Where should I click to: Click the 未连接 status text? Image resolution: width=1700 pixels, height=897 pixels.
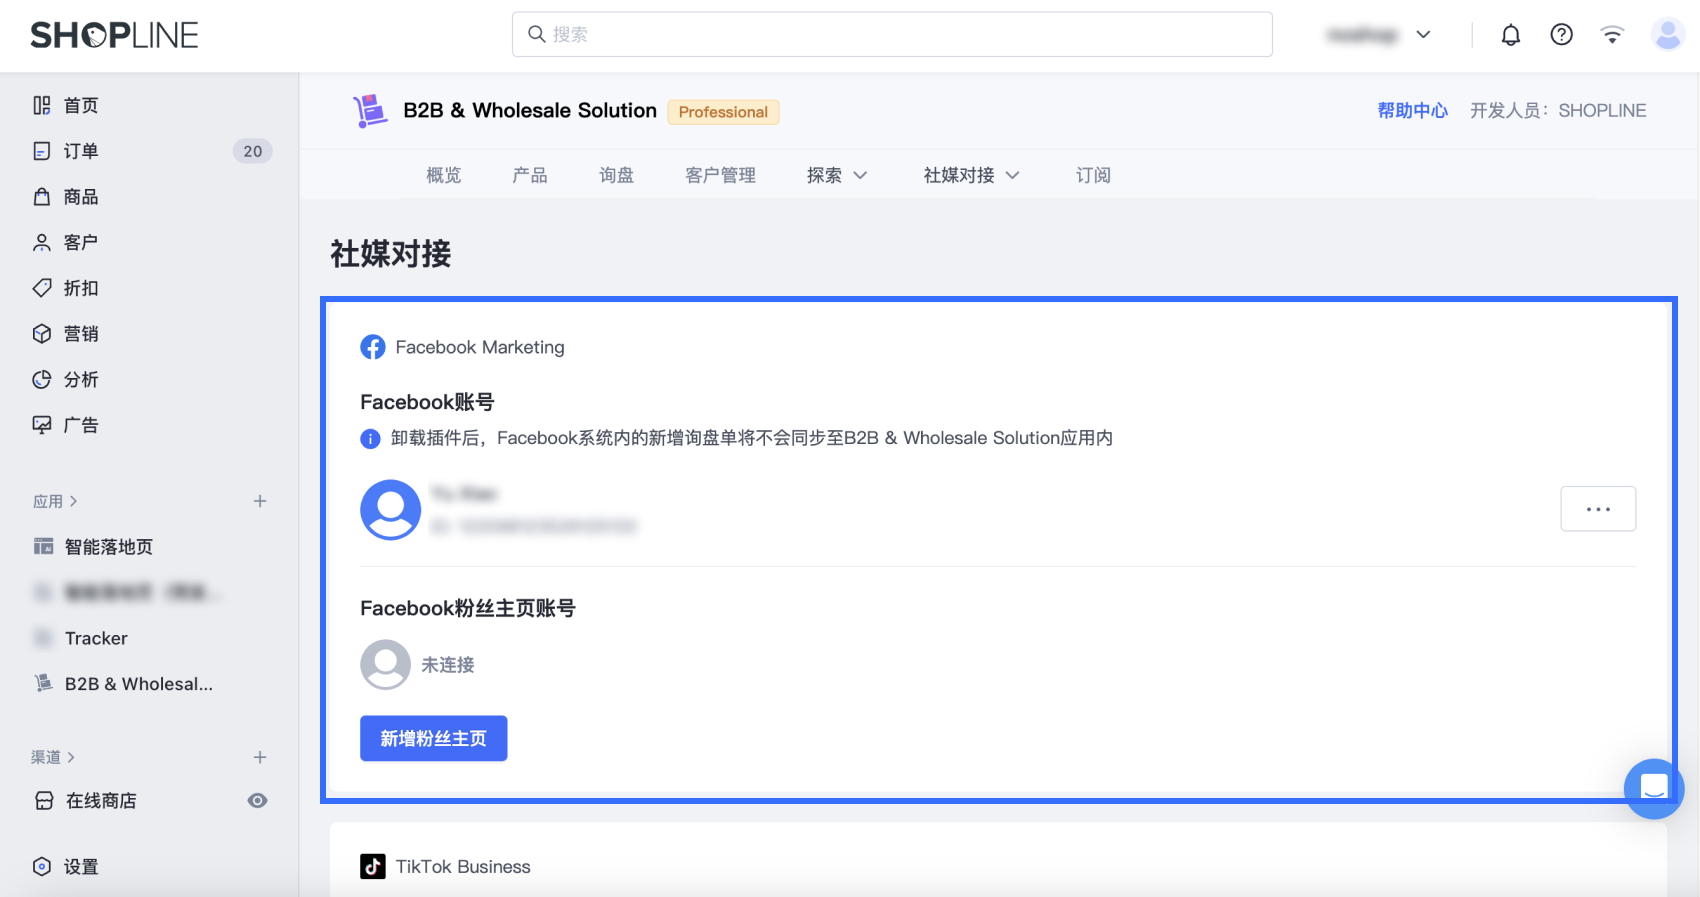click(x=448, y=665)
